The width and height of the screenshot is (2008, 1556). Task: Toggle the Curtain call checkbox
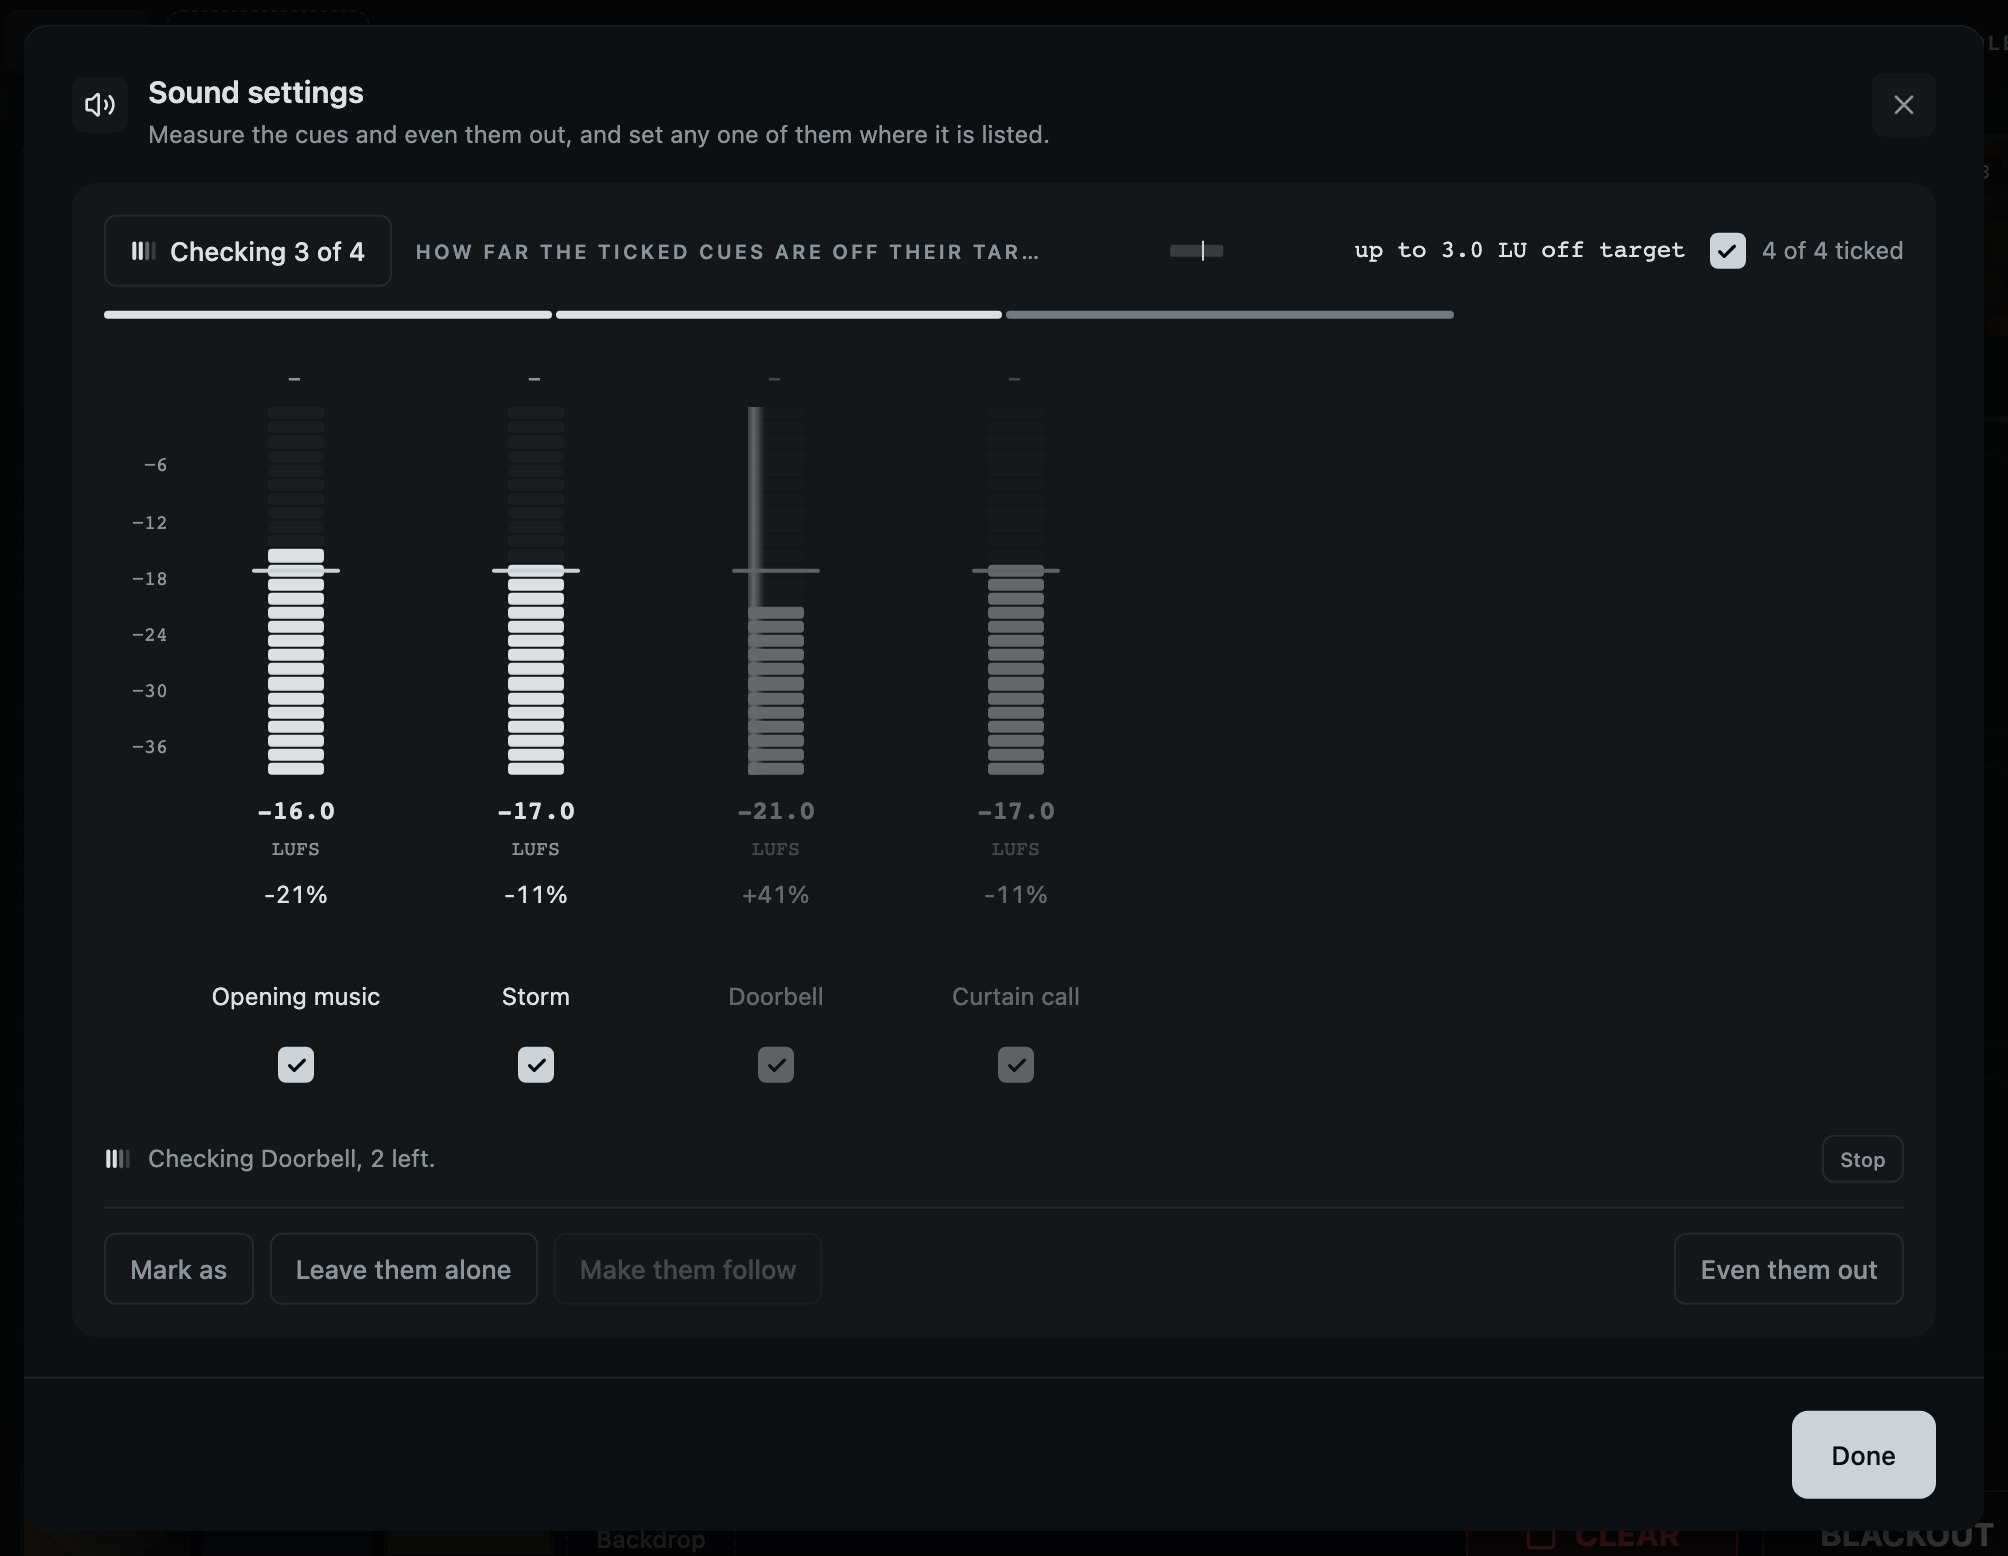pos(1016,1065)
